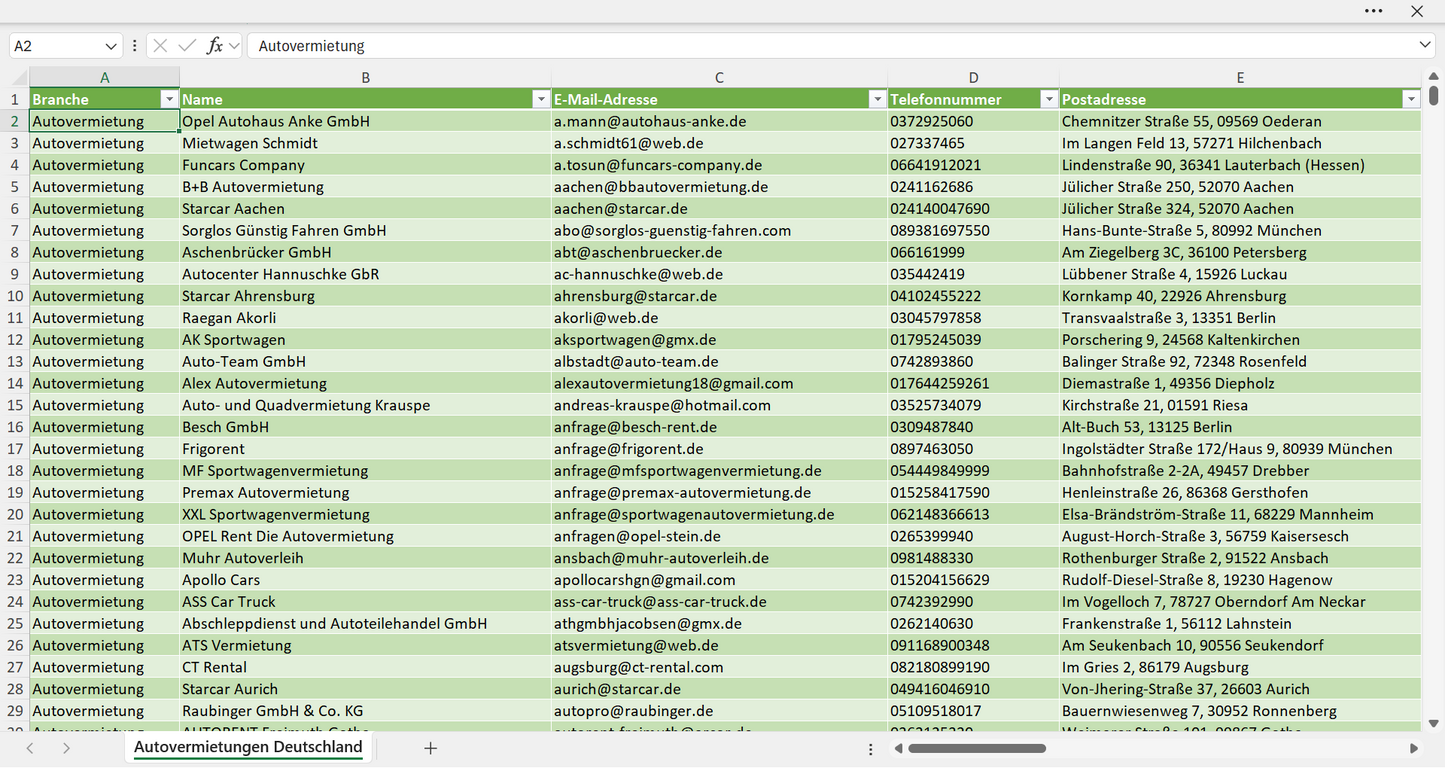Click the sheet tab bar options dots
Image resolution: width=1445 pixels, height=768 pixels.
871,748
